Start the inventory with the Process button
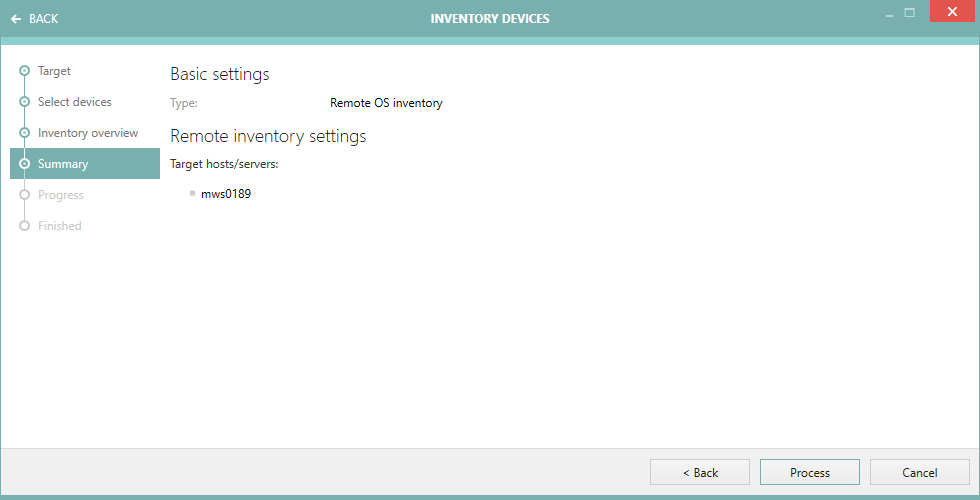Screen dimensions: 980x500 point(810,472)
